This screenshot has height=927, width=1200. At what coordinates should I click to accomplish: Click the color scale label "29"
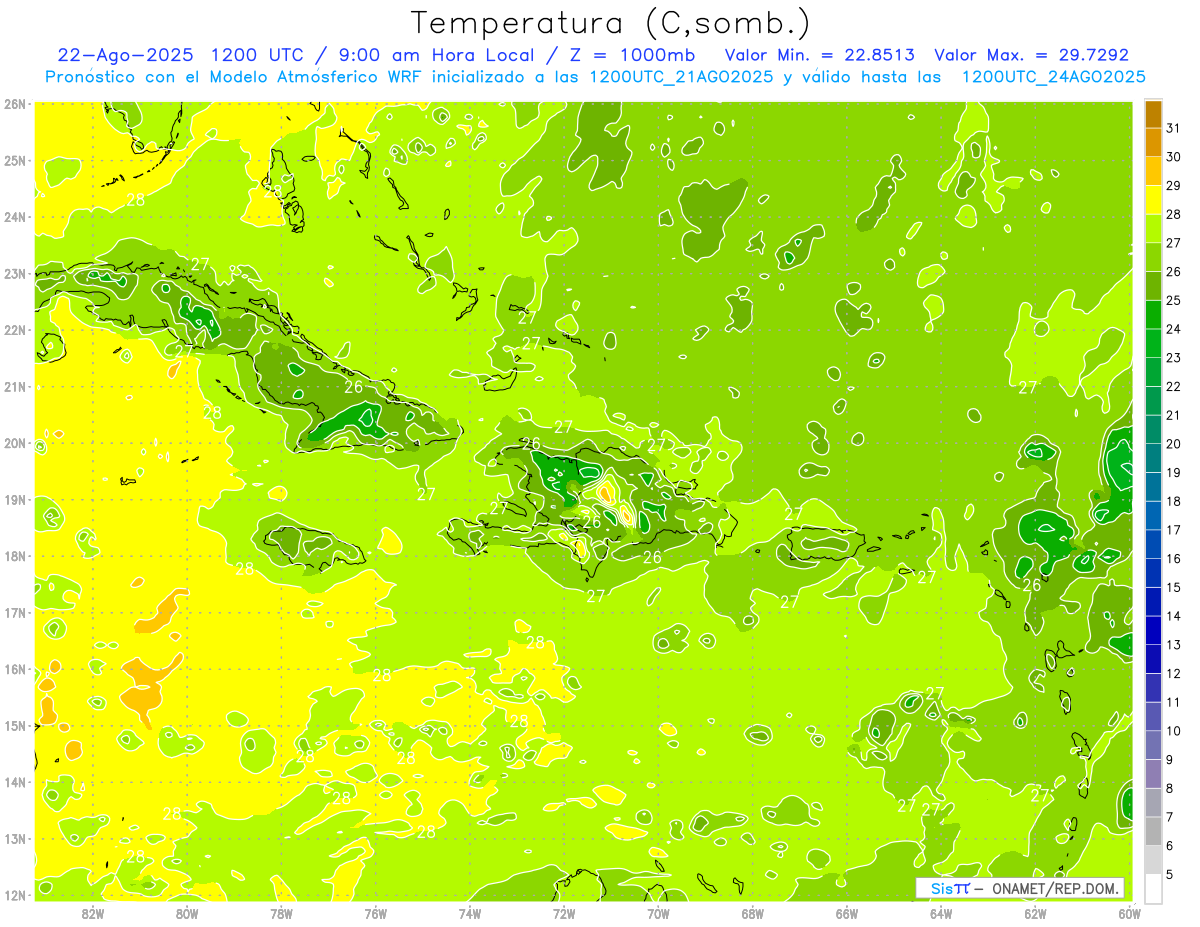[x=1173, y=186]
